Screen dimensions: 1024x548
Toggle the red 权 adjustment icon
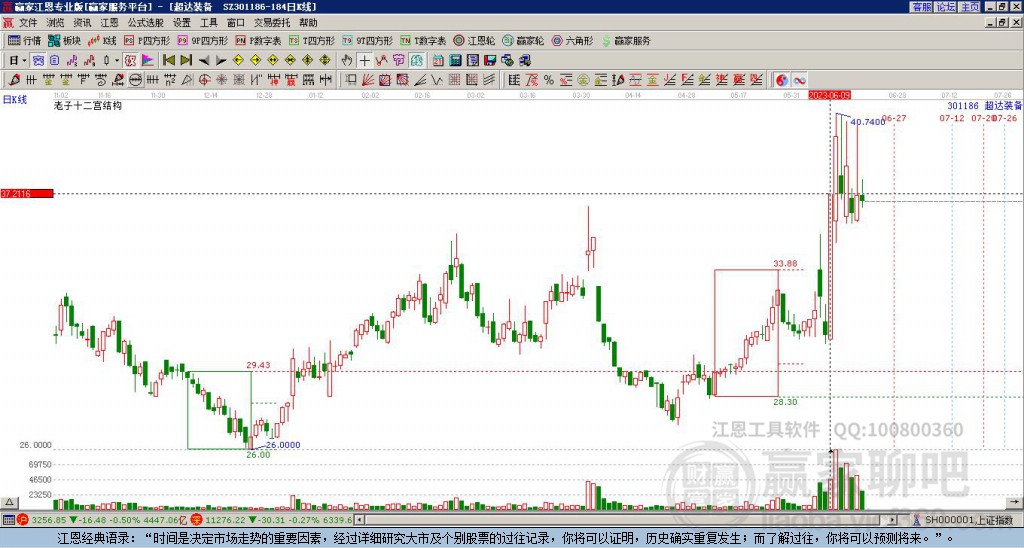[130, 61]
